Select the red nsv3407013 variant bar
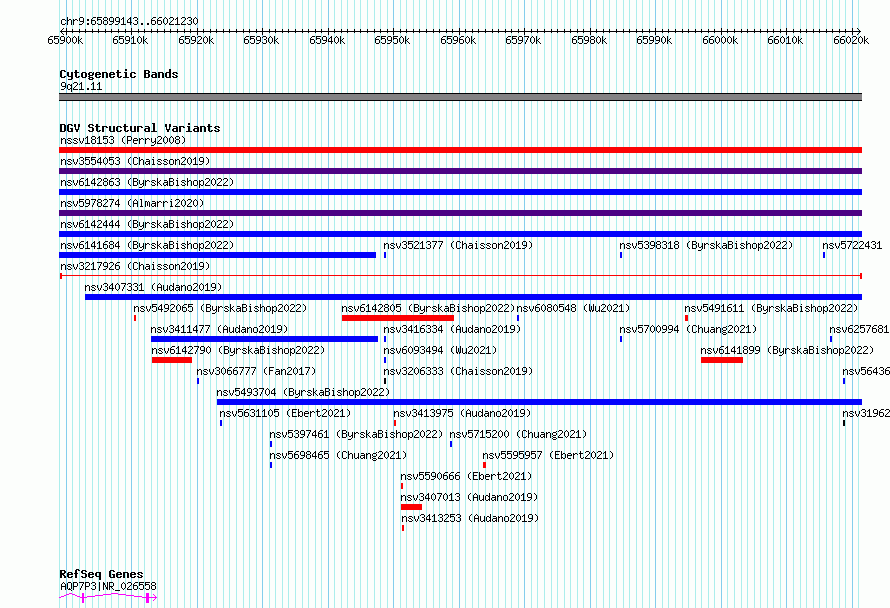 pos(412,507)
